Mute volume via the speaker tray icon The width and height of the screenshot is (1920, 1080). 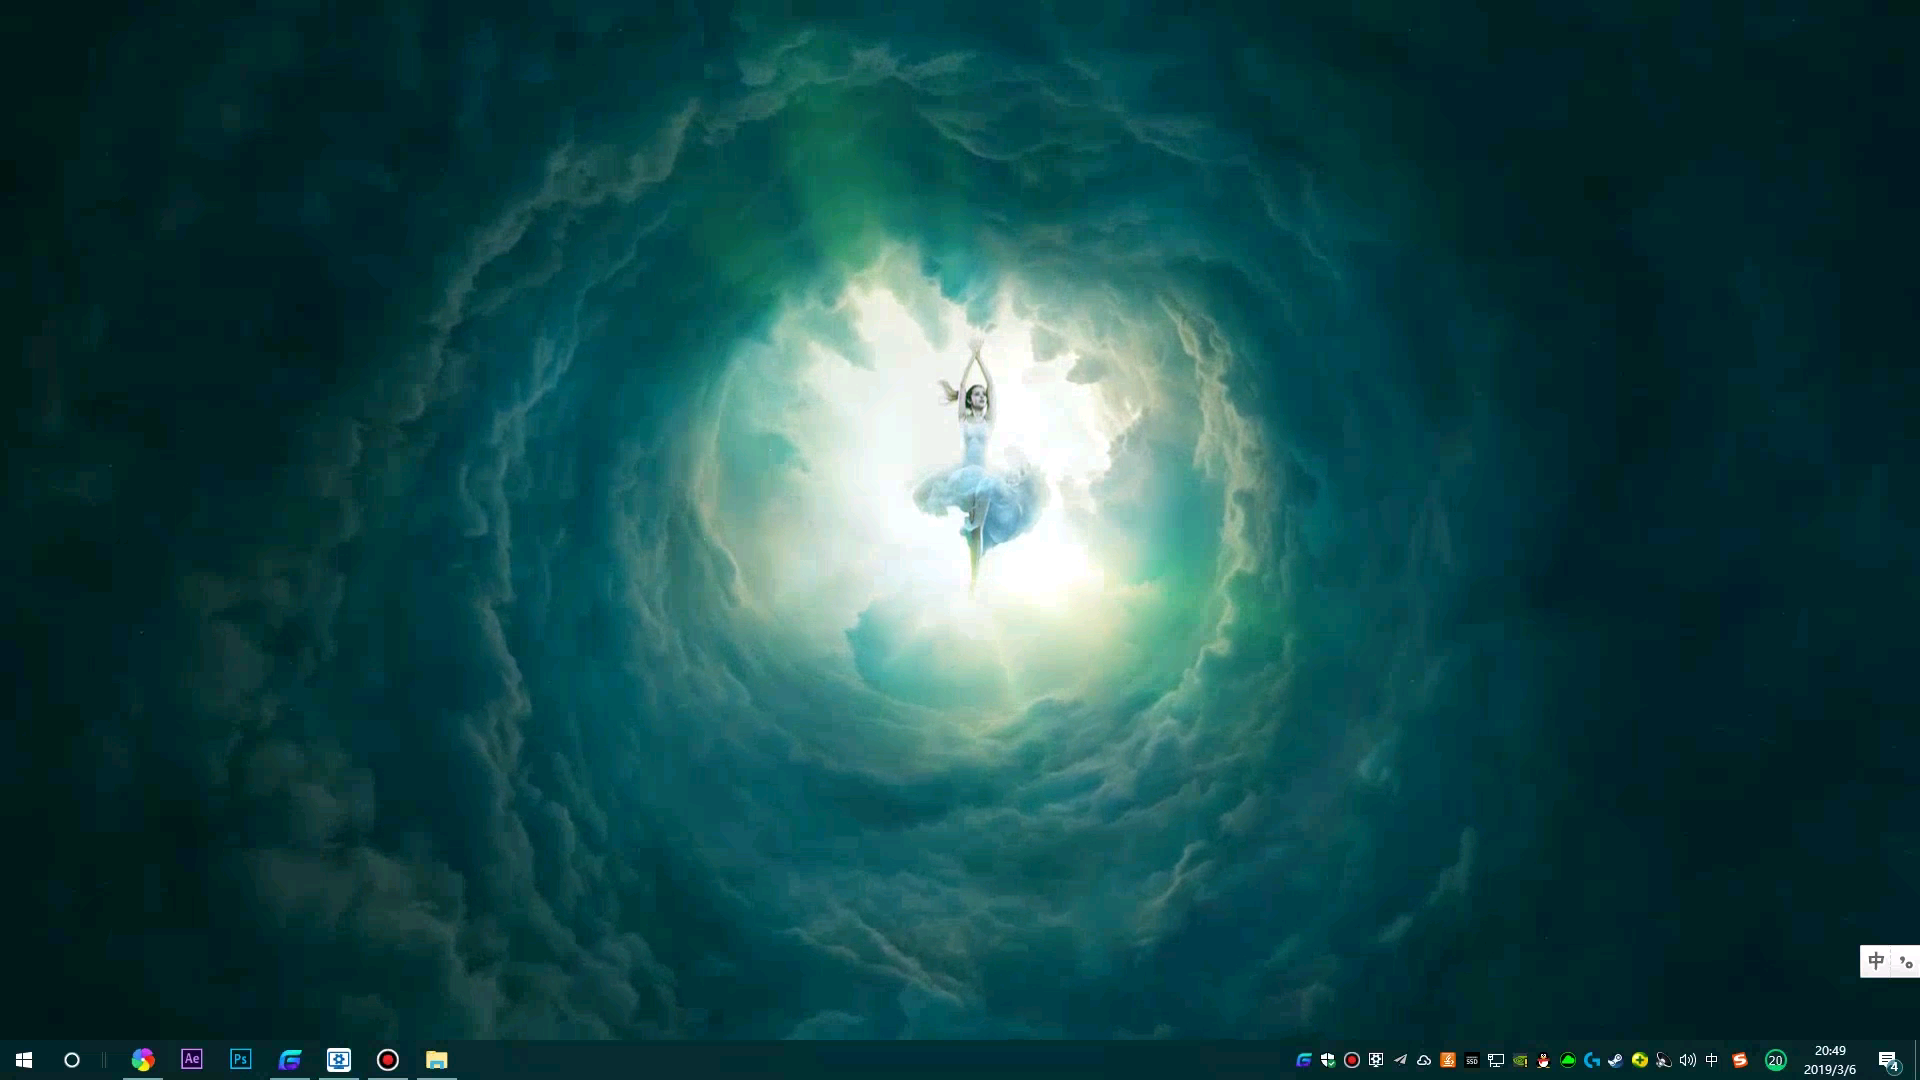pyautogui.click(x=1688, y=1060)
